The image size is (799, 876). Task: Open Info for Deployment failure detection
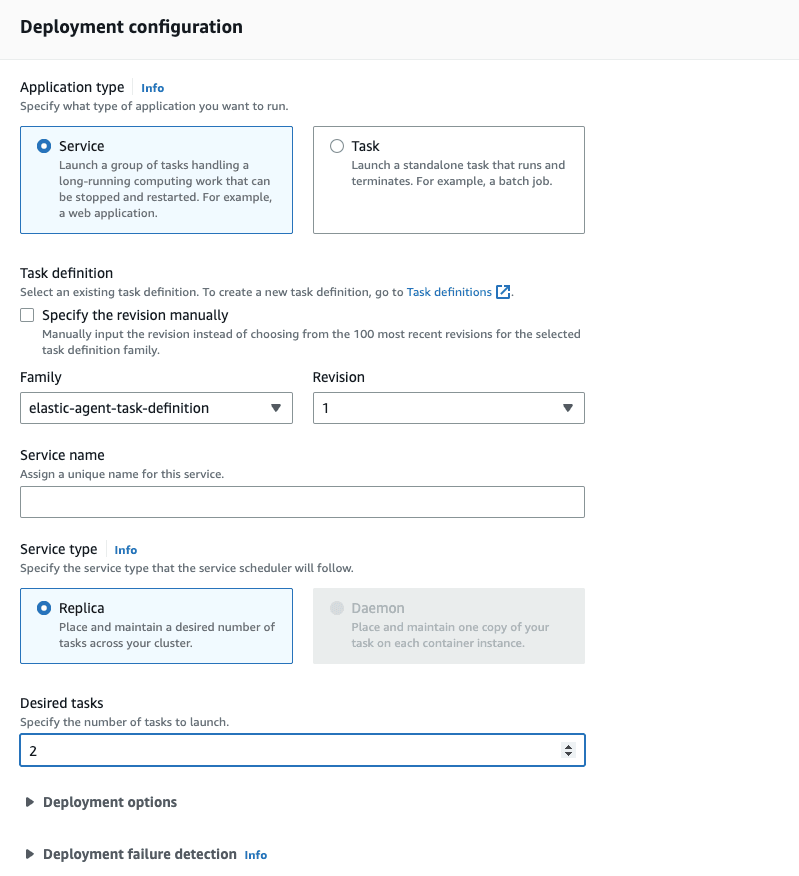pyautogui.click(x=256, y=855)
